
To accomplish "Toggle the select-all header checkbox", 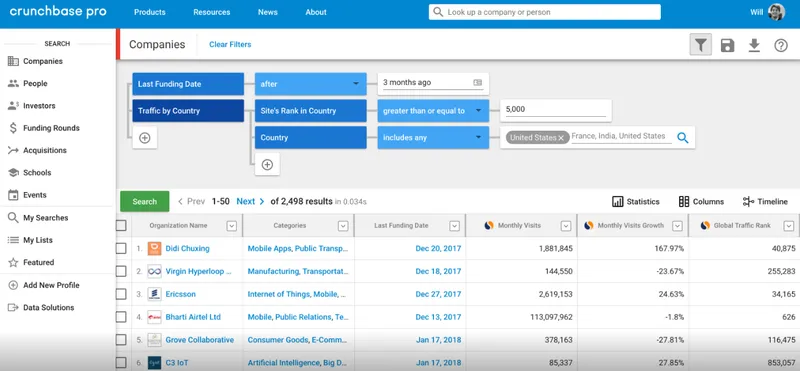I will click(x=121, y=226).
